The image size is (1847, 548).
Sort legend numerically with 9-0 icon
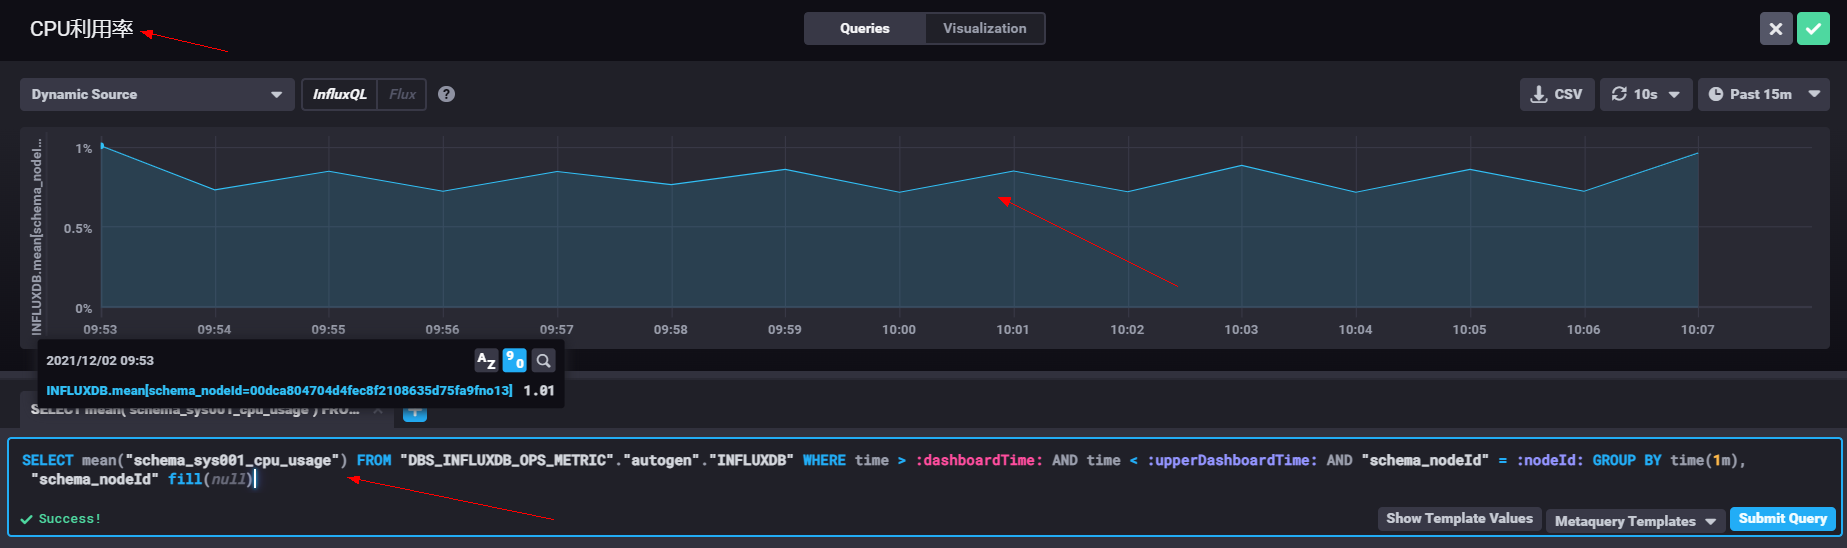click(x=514, y=360)
